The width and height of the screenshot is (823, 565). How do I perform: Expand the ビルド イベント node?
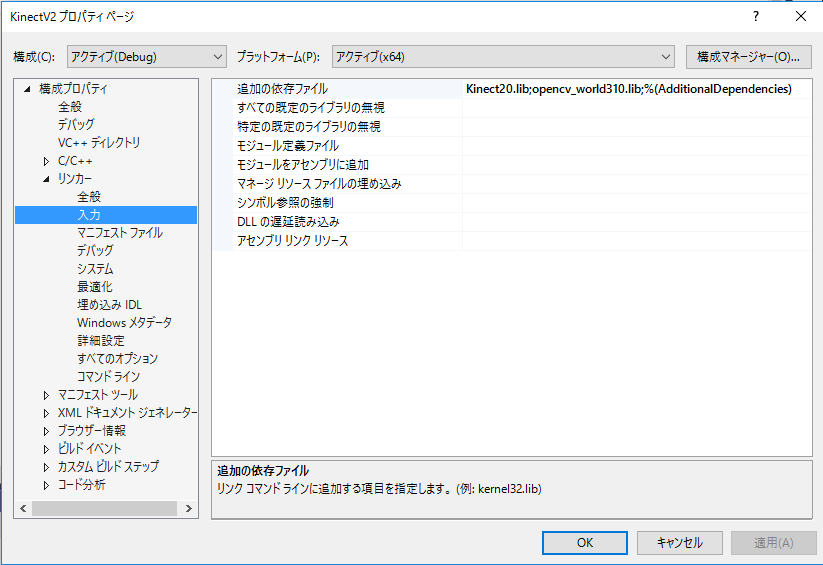pos(46,449)
